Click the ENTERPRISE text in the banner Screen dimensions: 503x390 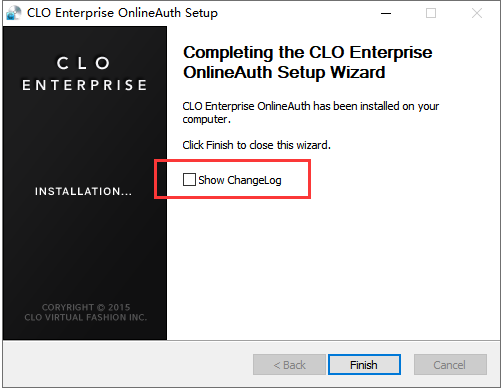[84, 85]
